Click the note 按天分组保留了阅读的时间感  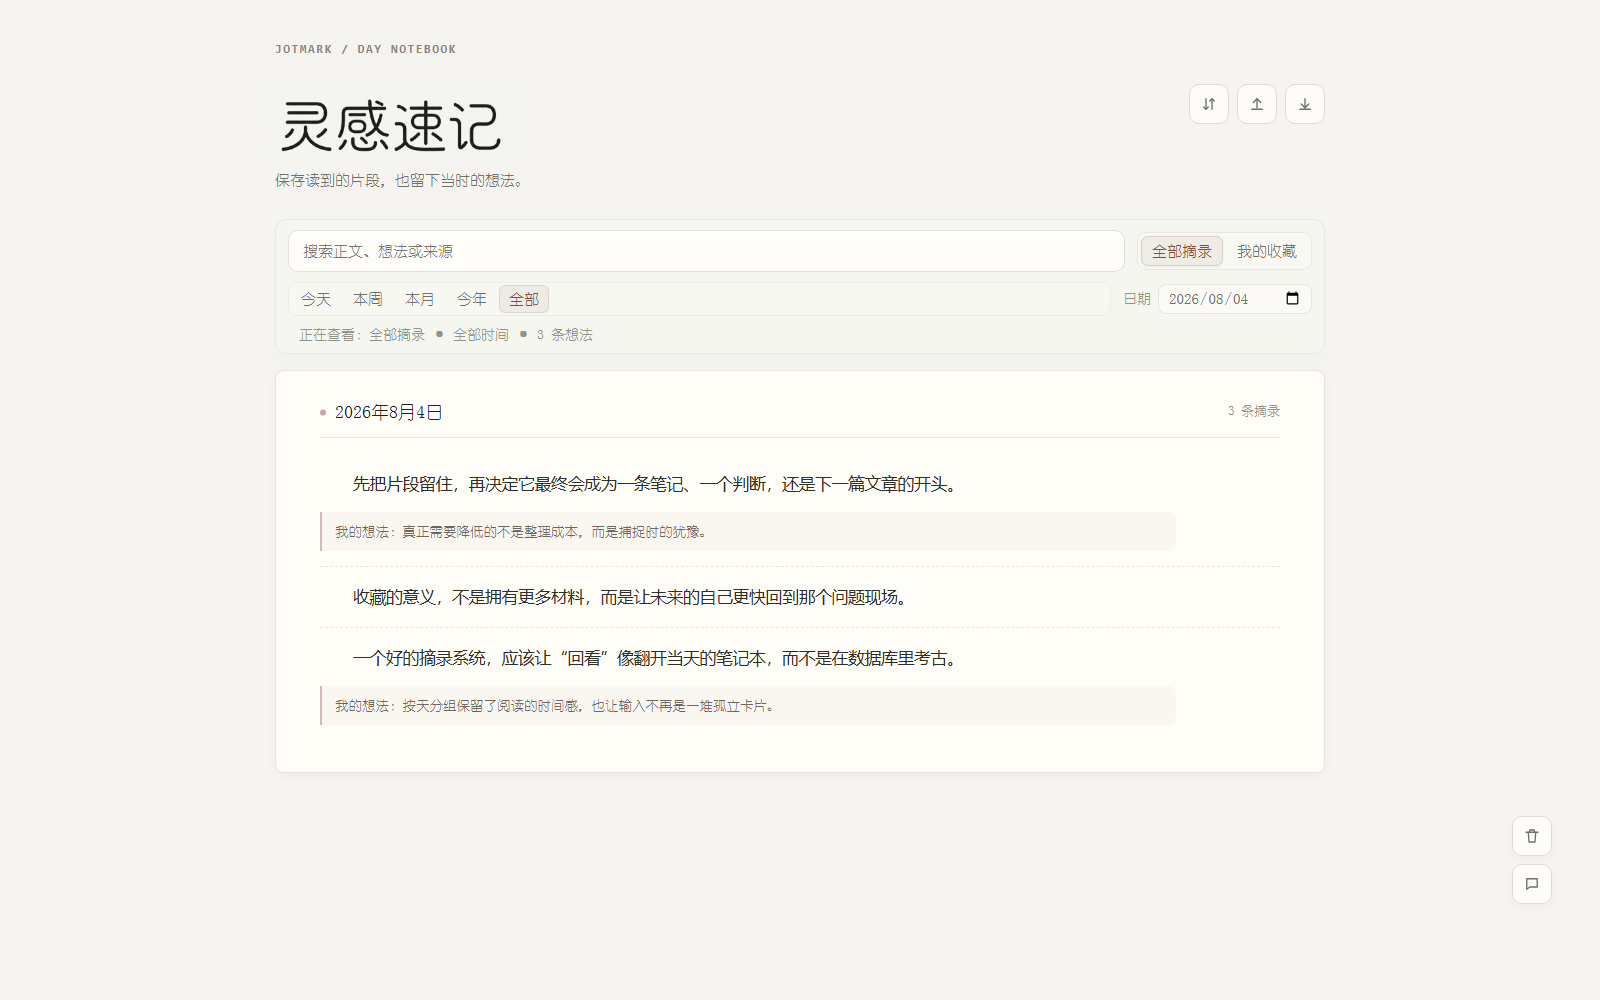(748, 706)
